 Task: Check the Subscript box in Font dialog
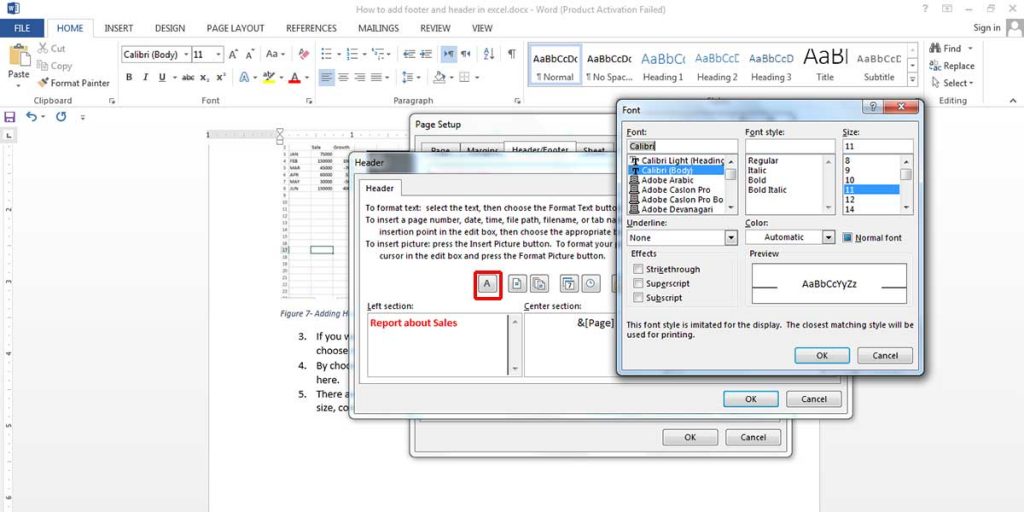[x=638, y=298]
